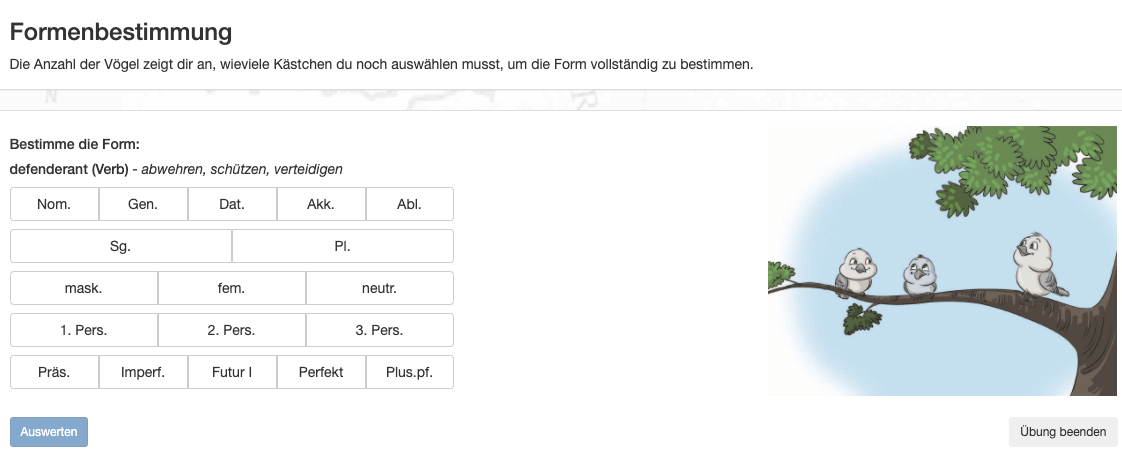Select Plus.pf. tense box
Screen dimensions: 1122x456
pos(409,372)
